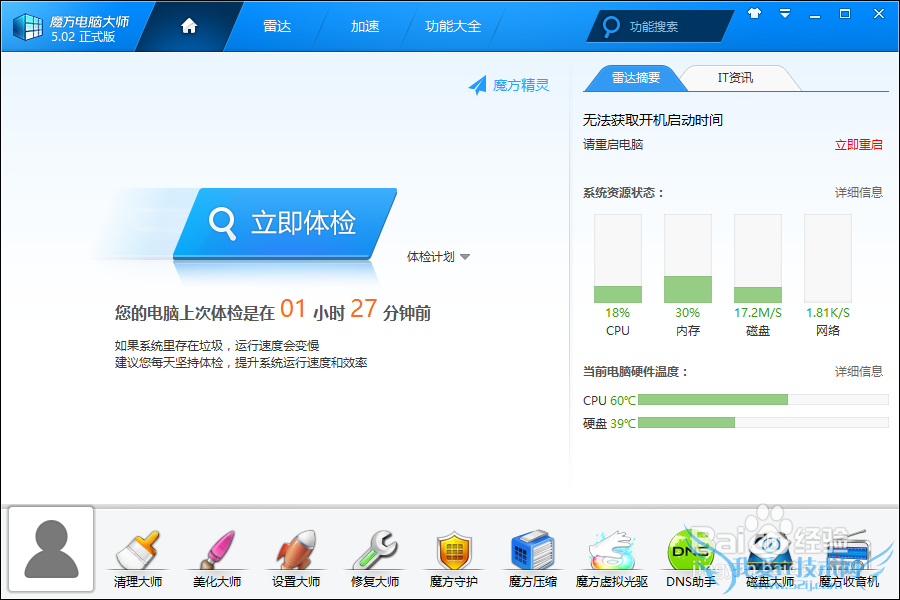
Task: Click the 魔方电脑大师 cube logo
Action: point(28,27)
